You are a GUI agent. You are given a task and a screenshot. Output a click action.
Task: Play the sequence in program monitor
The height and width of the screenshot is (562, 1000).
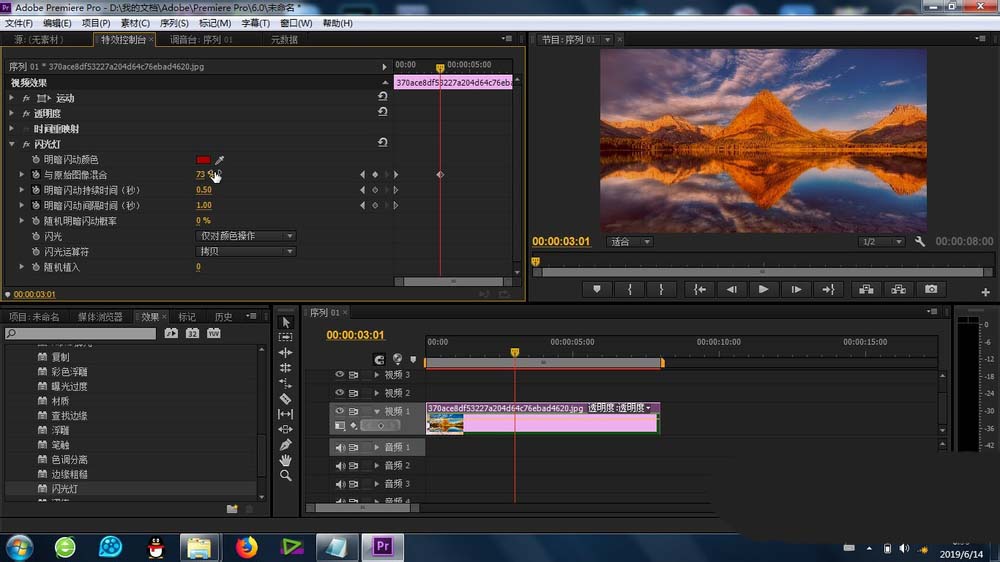[763, 289]
